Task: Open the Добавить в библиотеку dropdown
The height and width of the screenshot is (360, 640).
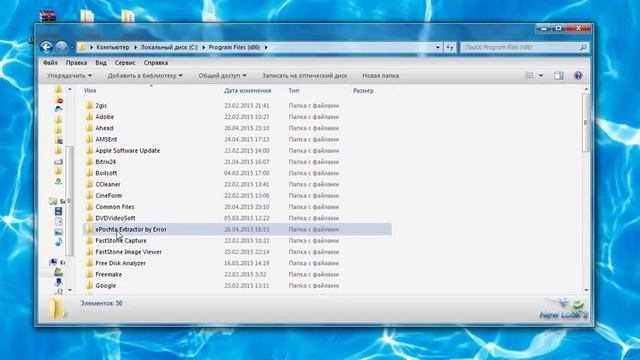Action: coord(145,76)
